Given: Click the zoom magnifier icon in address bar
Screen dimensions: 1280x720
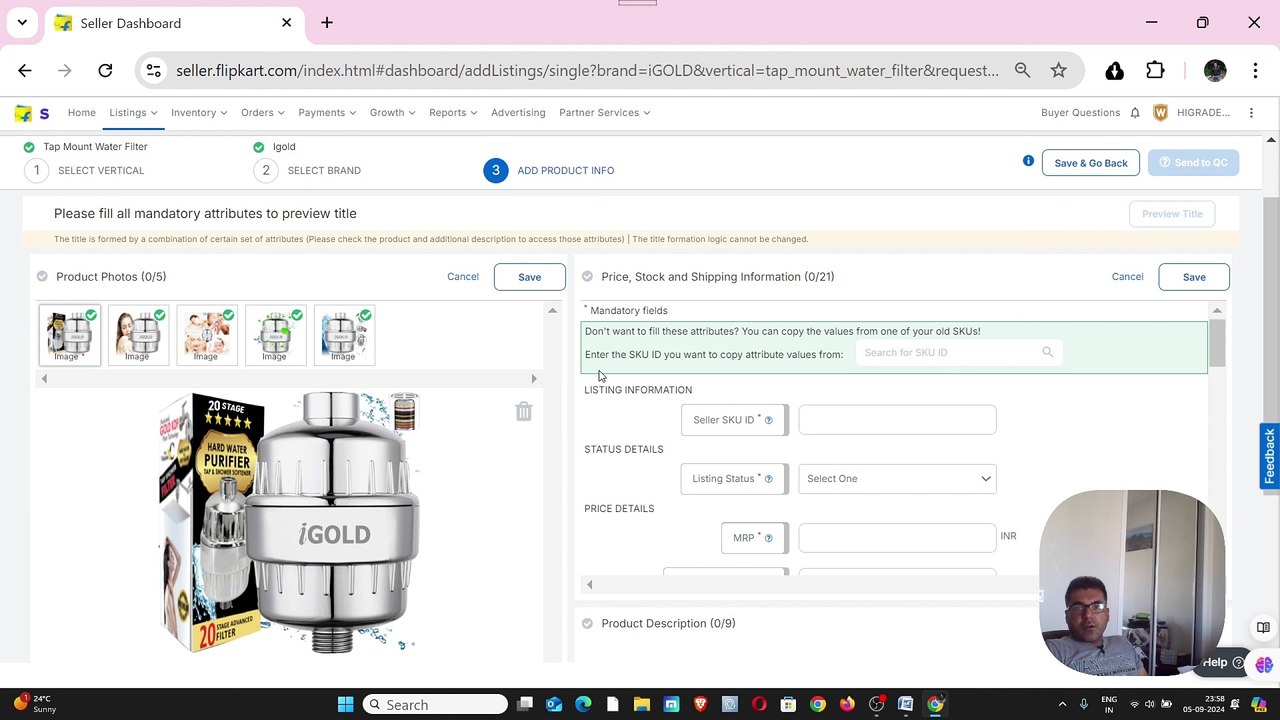Looking at the screenshot, I should pos(1022,70).
